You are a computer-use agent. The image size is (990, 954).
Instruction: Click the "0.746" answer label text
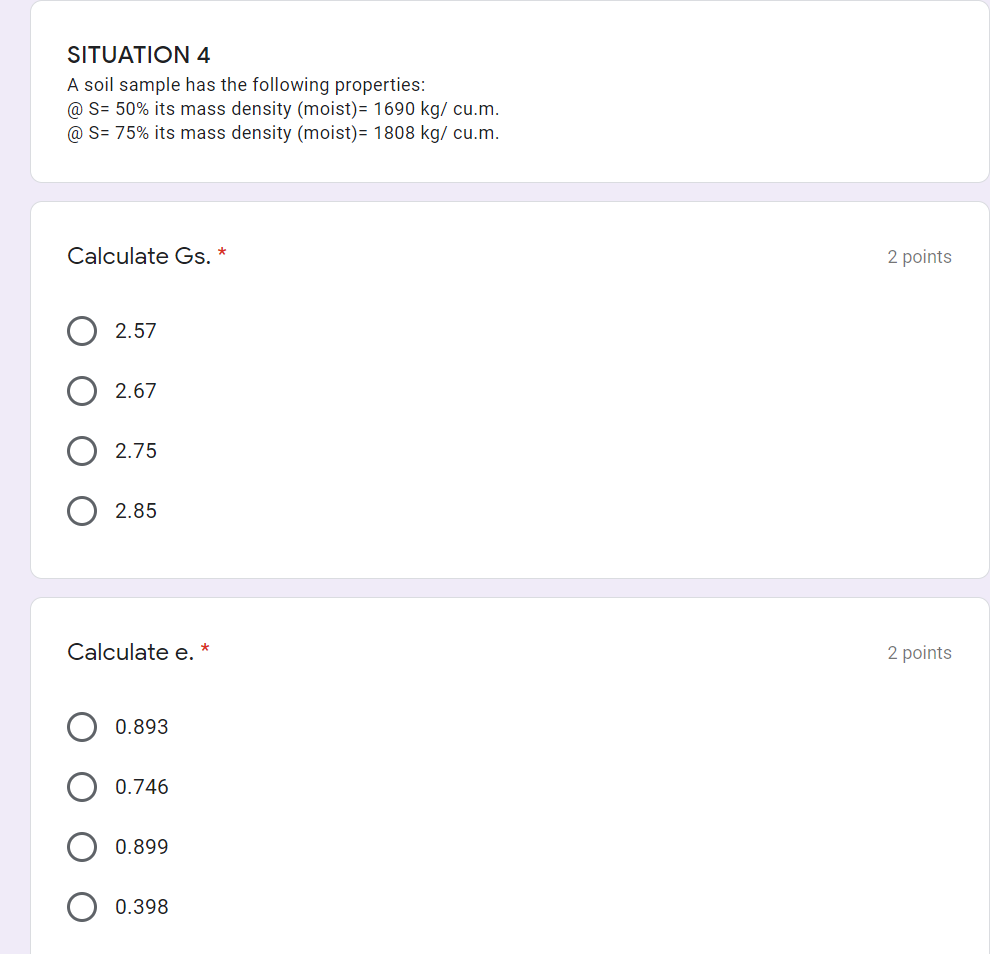pyautogui.click(x=141, y=787)
